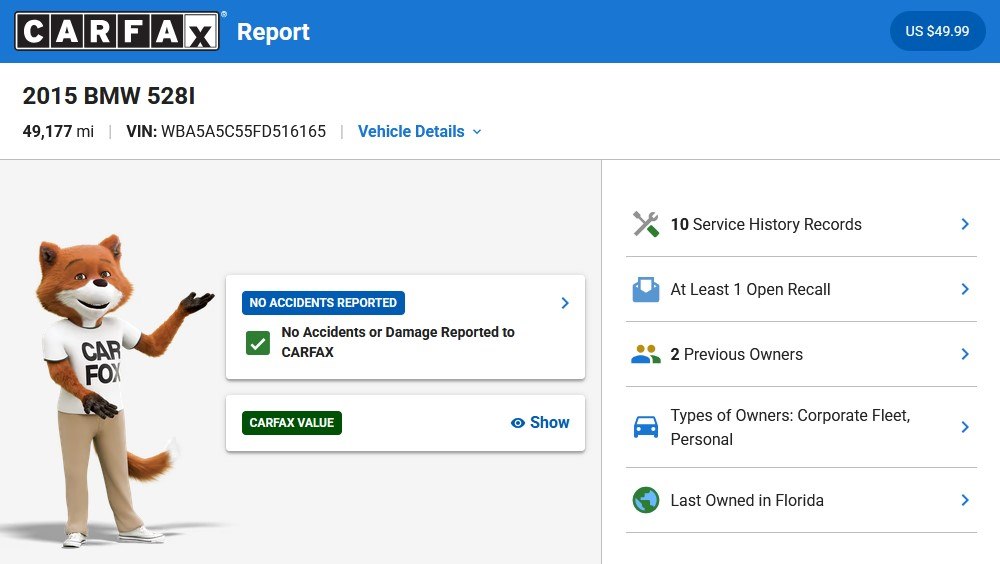Screen dimensions: 1000x564
Task: Expand the Vehicle Details dropdown
Action: 419,131
